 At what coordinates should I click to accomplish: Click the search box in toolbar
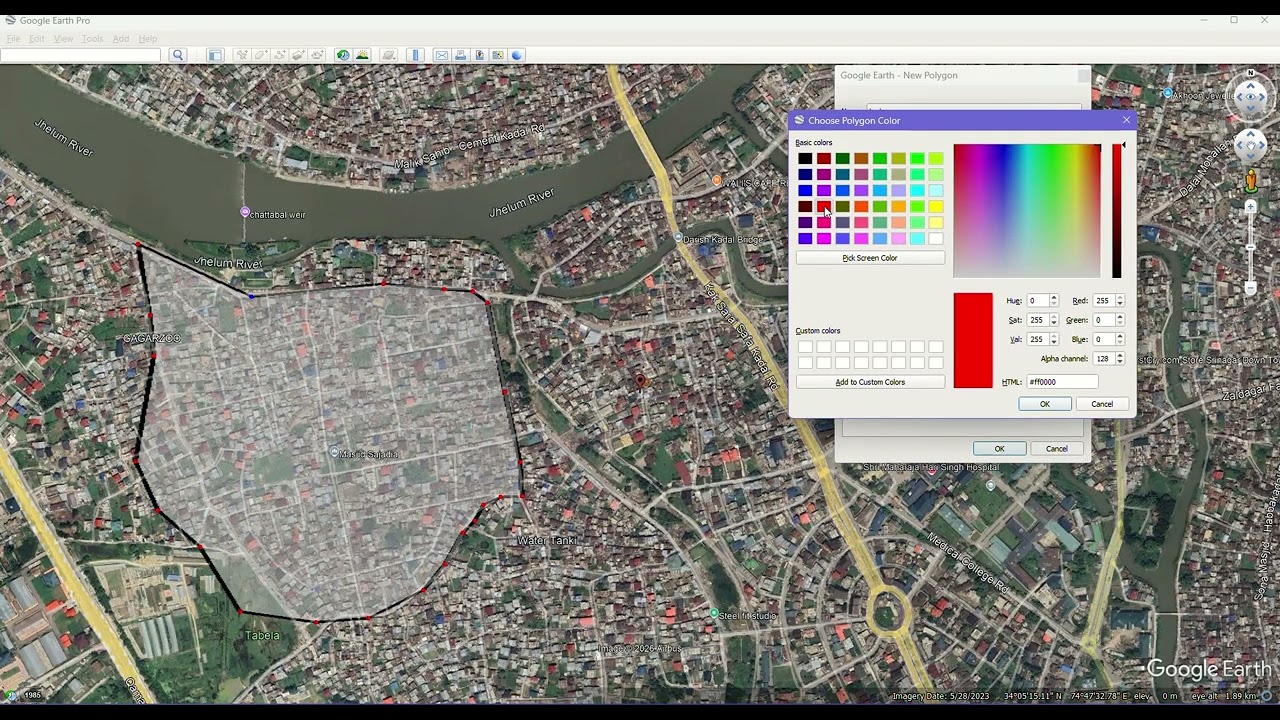(80, 55)
